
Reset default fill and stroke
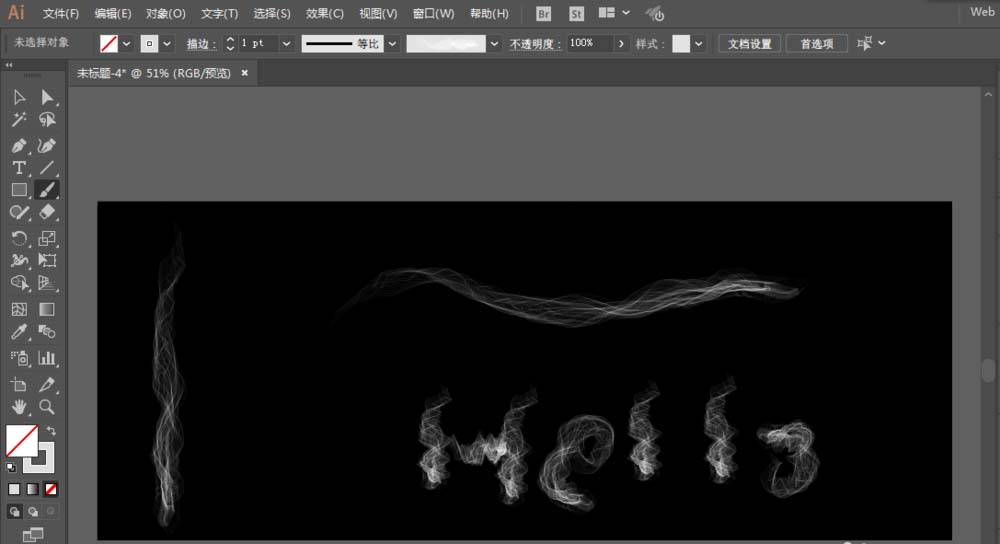(11, 467)
